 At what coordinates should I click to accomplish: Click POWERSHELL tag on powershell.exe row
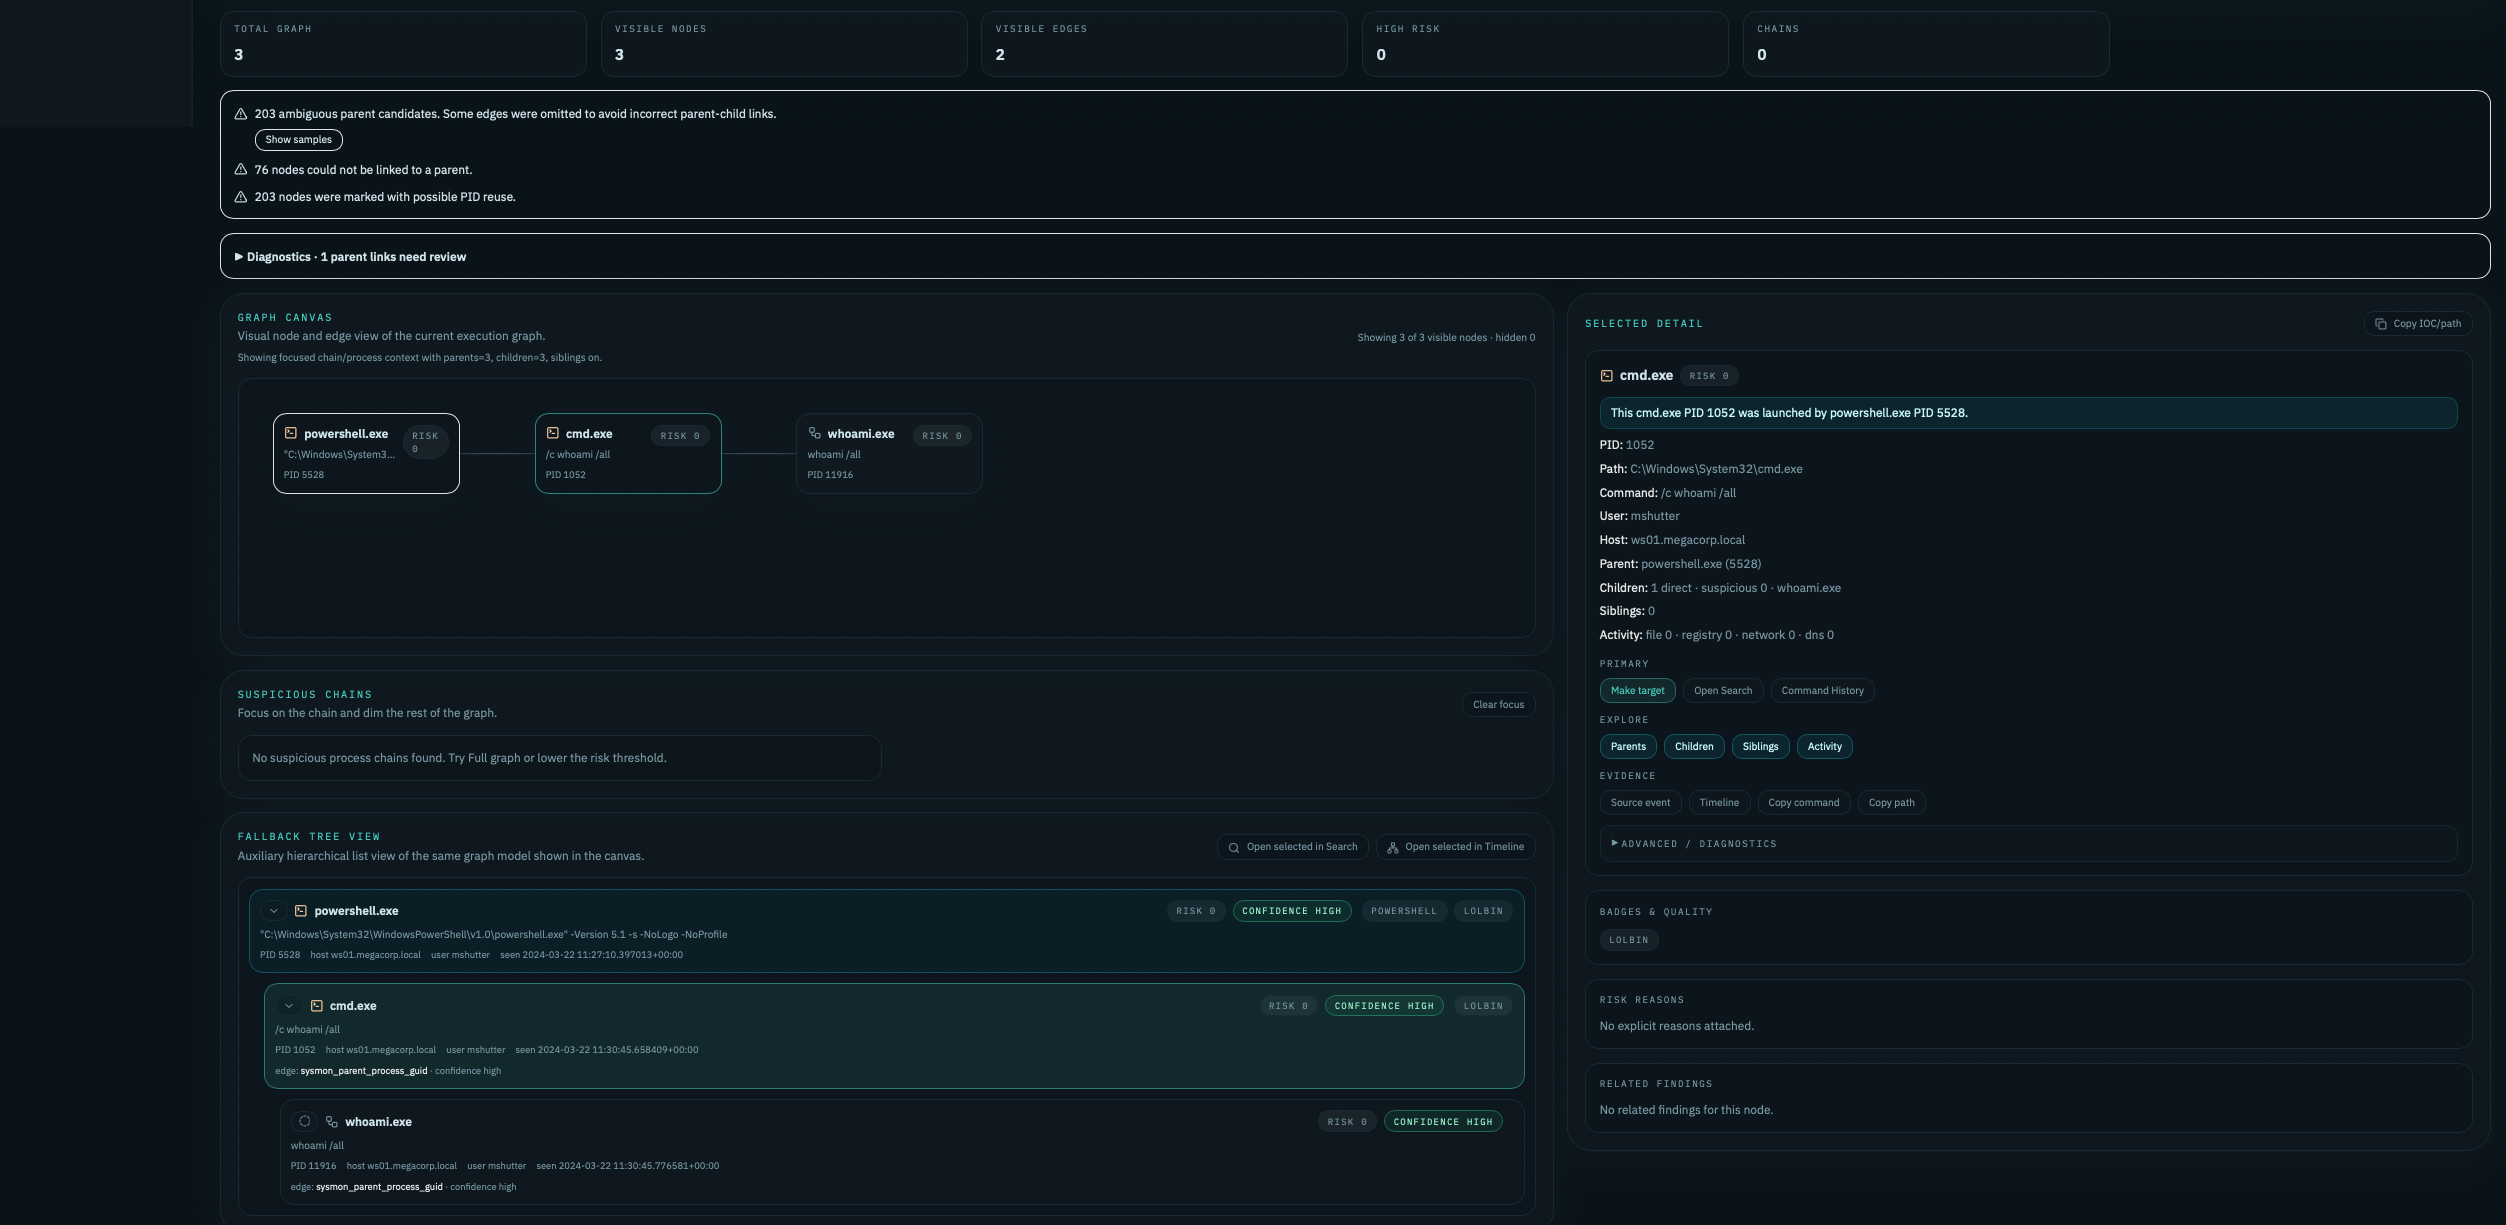pos(1404,911)
